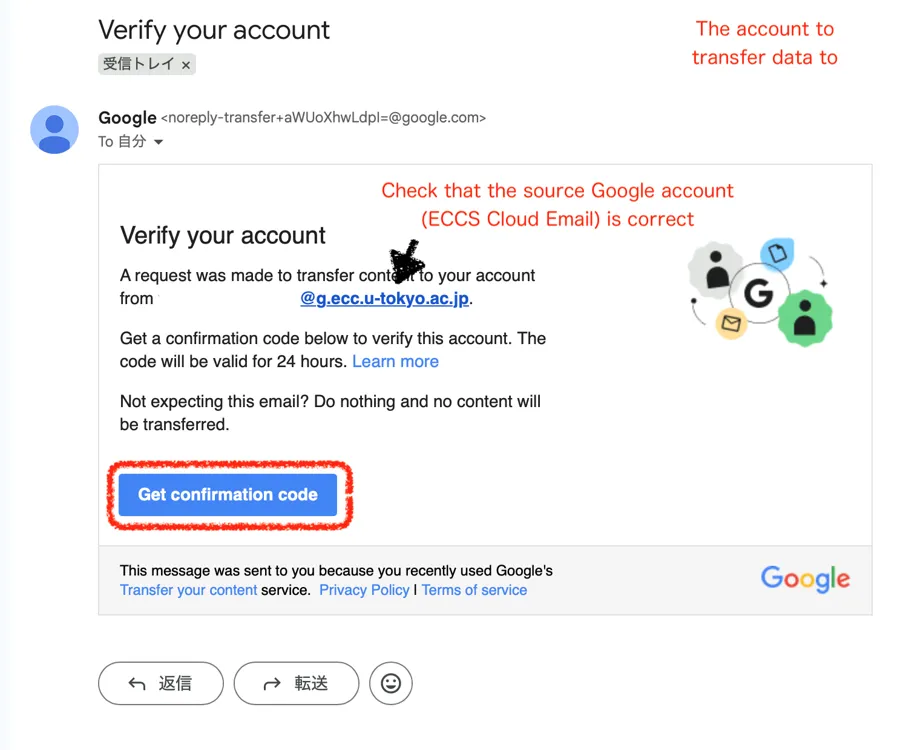This screenshot has height=750, width=903.
Task: Click the Google logo in the email footer
Action: click(805, 579)
